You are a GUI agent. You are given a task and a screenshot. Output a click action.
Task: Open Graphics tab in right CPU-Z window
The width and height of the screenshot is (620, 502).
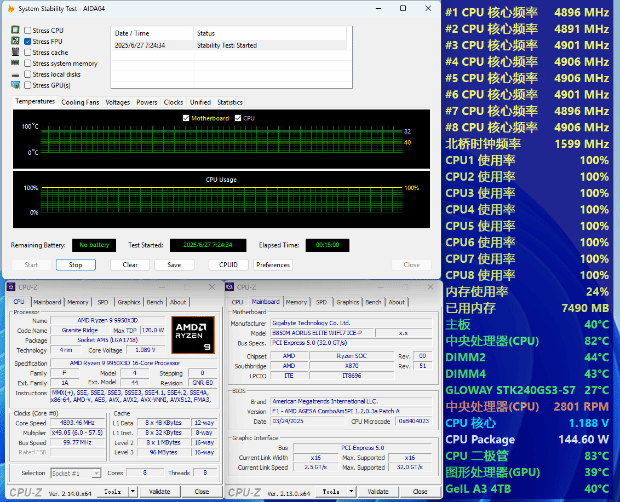348,302
